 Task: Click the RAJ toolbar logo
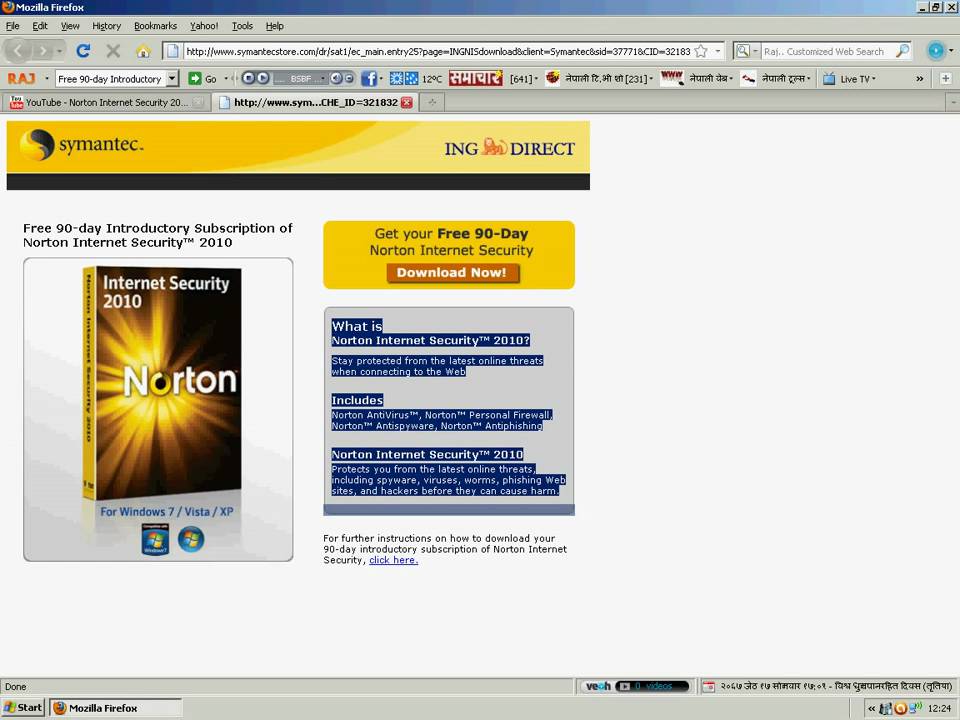coord(22,78)
